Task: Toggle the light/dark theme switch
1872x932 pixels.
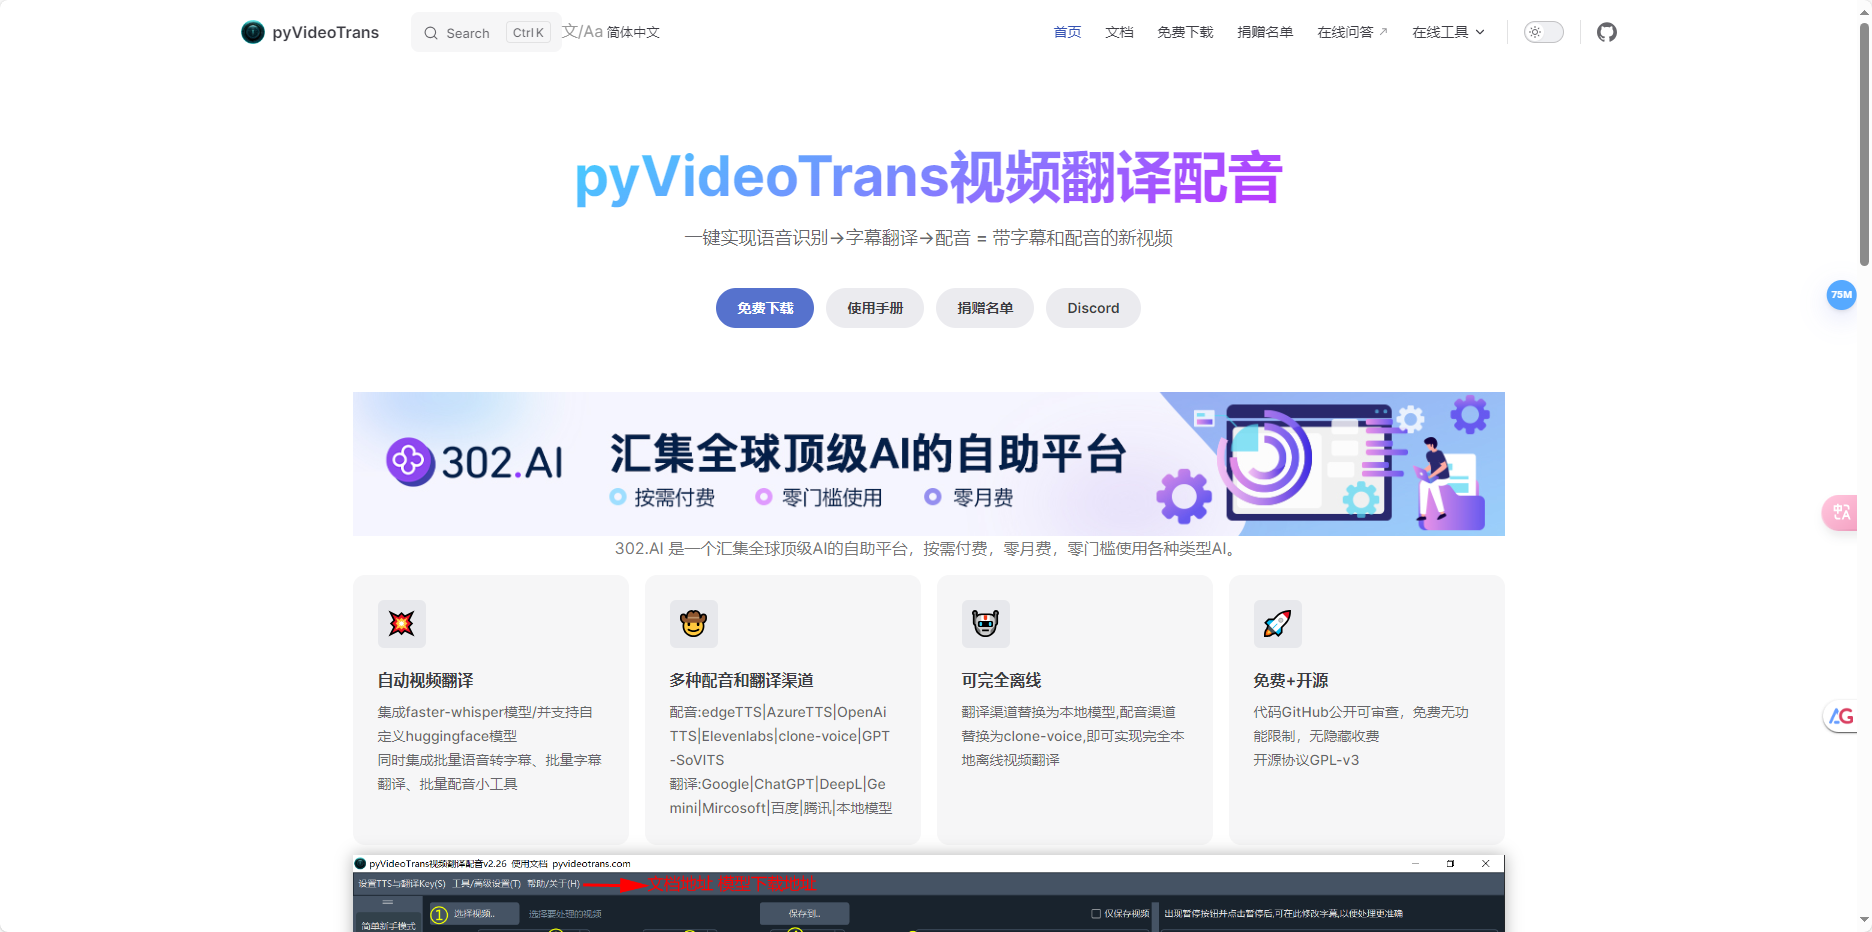Action: click(x=1542, y=32)
